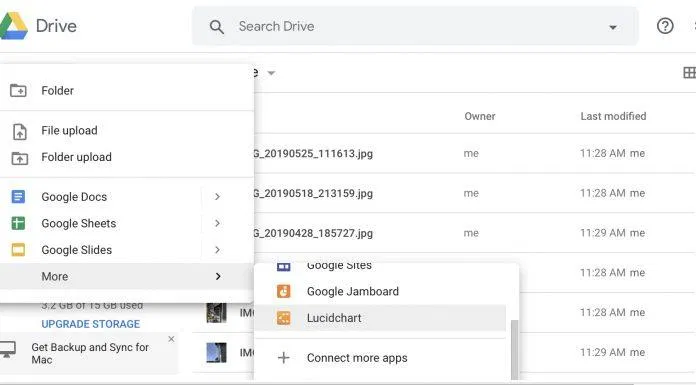Viewport: 696px width, 385px height.
Task: Open the My Drive dropdown arrow
Action: tap(271, 73)
